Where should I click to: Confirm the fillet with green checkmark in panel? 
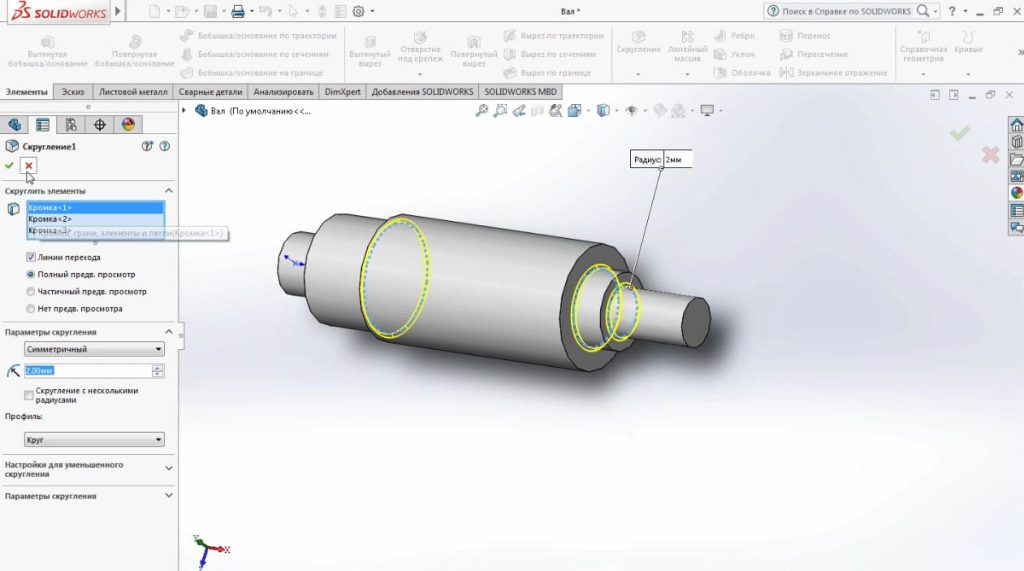click(9, 165)
